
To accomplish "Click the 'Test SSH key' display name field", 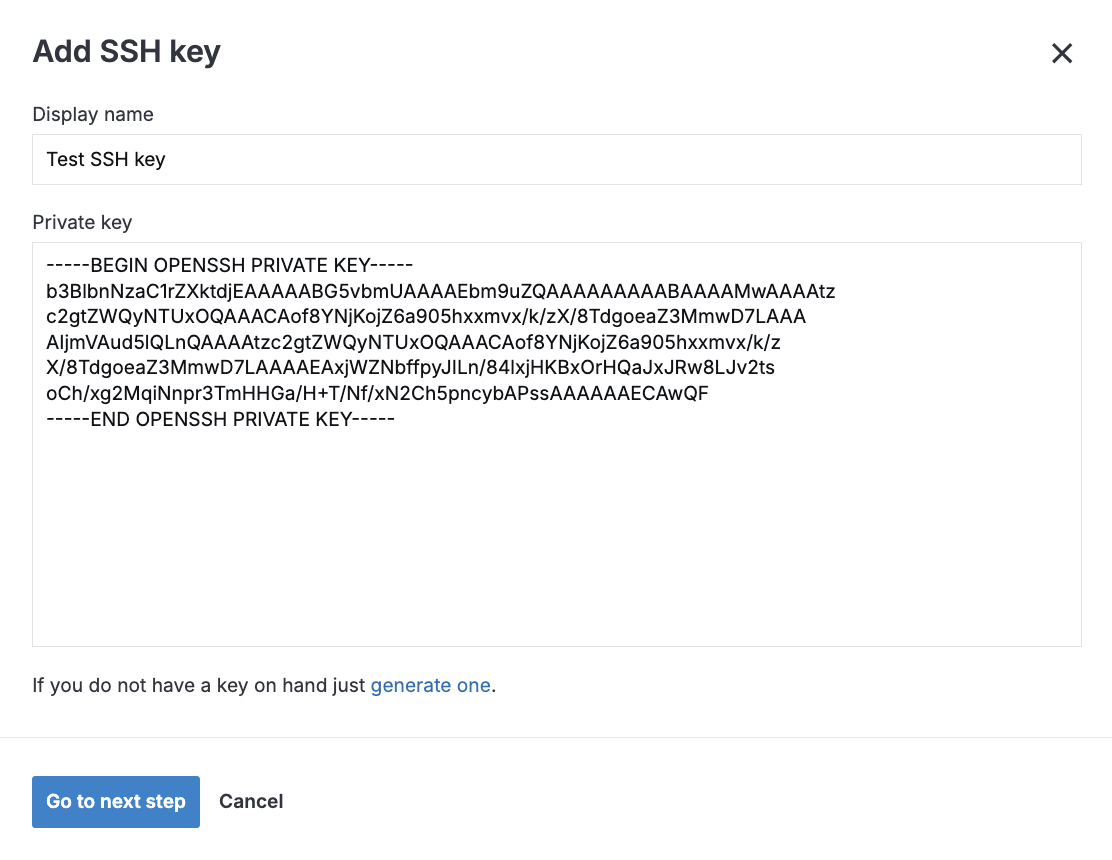I will [556, 159].
